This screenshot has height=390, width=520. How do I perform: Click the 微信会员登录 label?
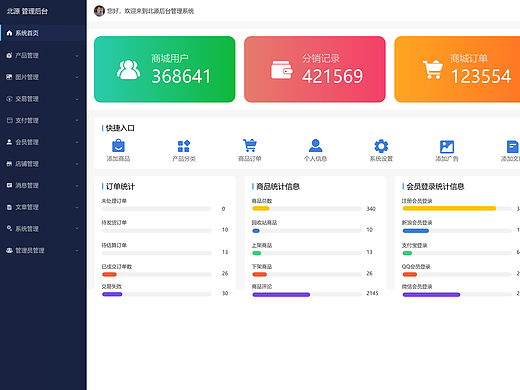pyautogui.click(x=417, y=286)
